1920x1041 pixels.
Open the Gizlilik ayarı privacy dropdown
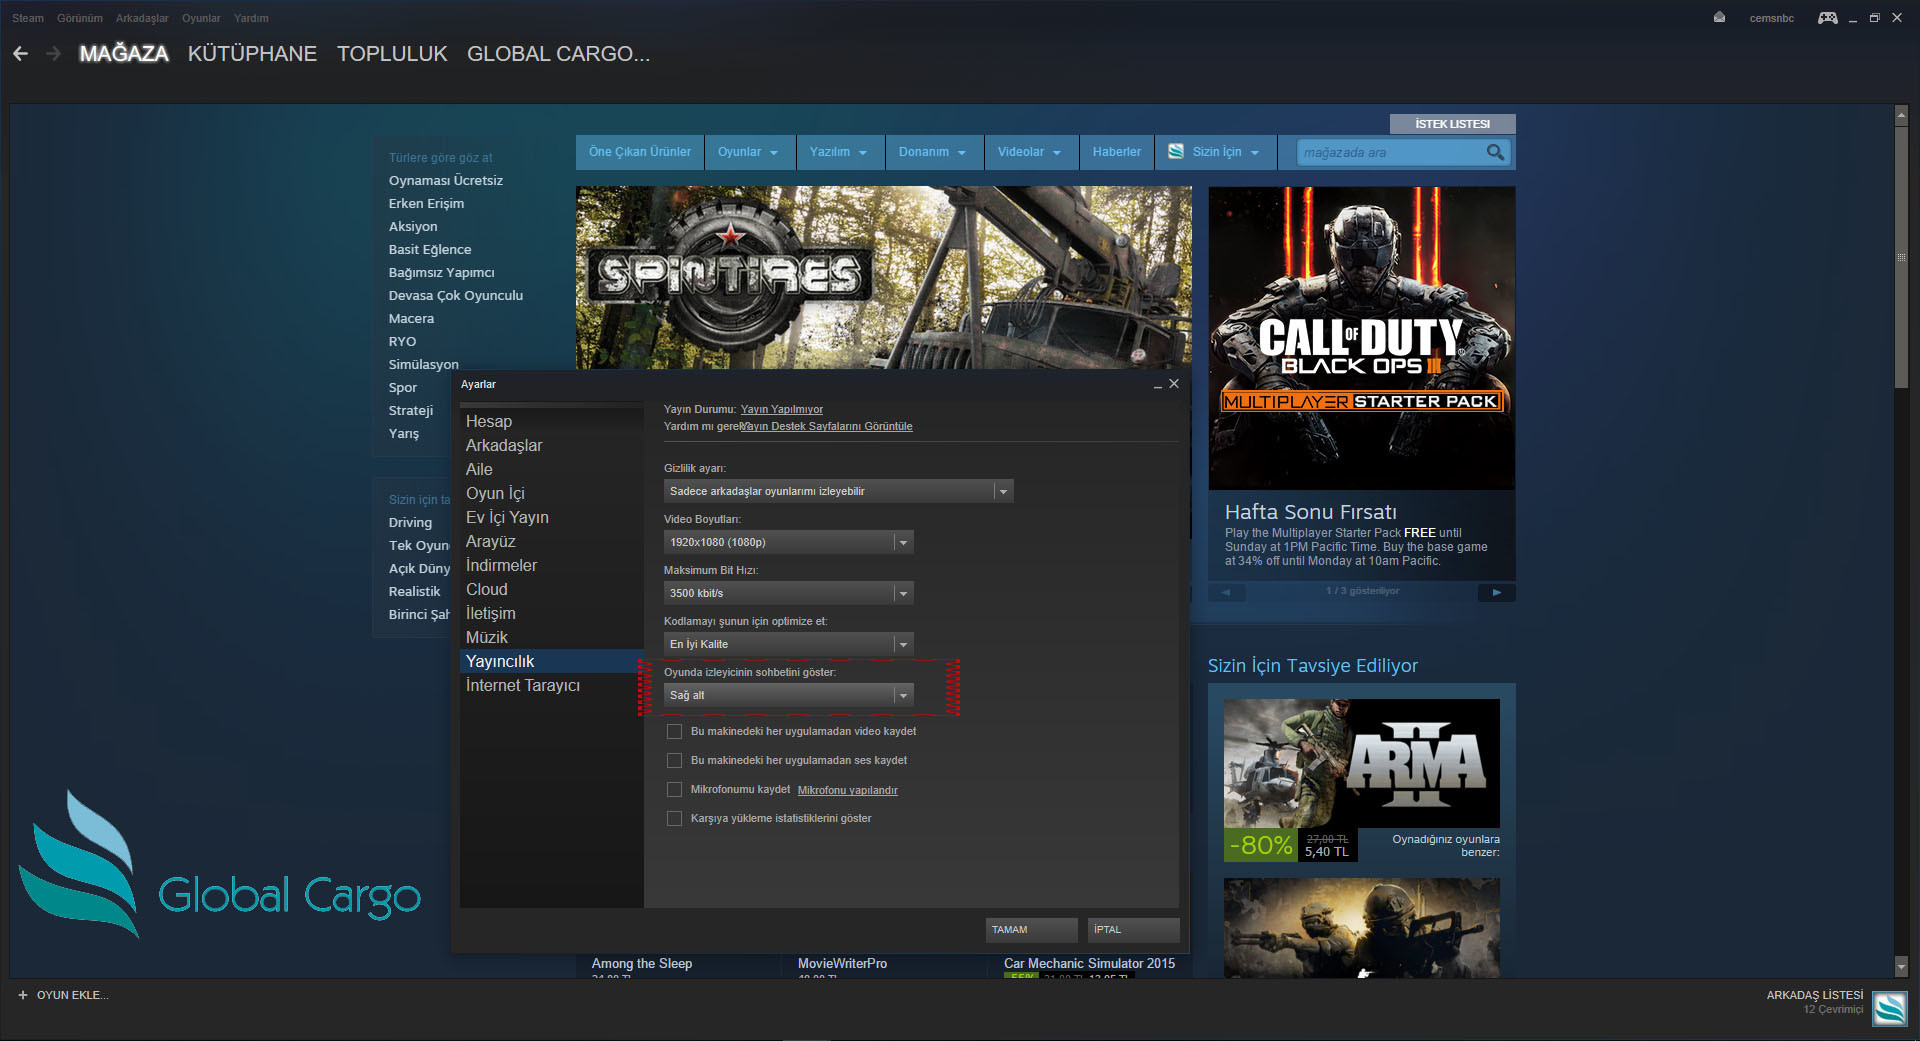pos(838,491)
